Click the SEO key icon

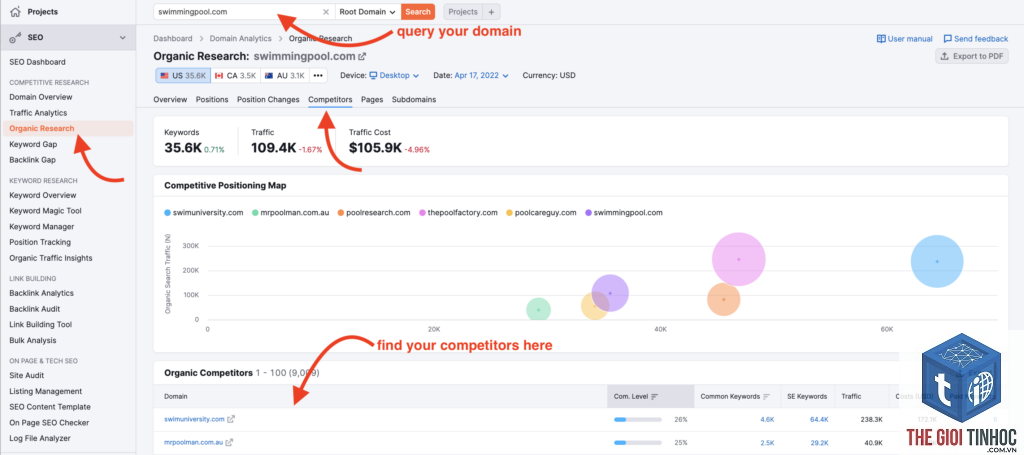(16, 38)
